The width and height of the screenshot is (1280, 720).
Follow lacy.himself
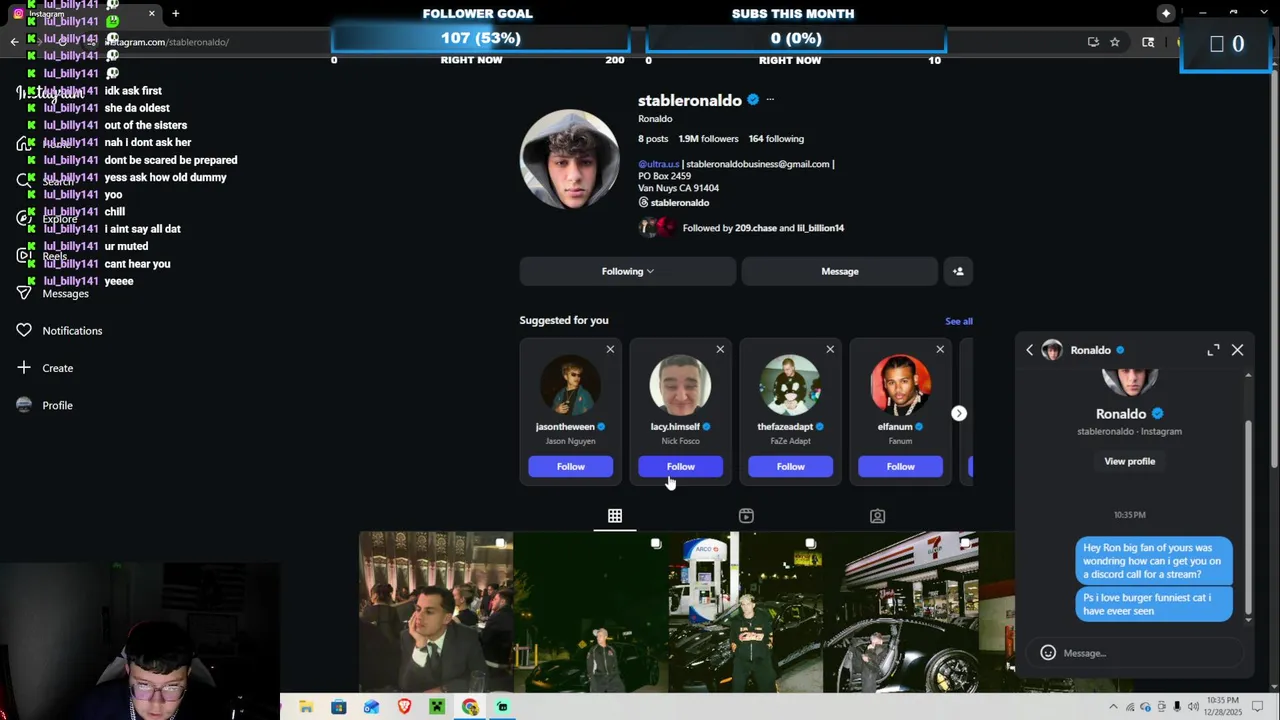click(x=681, y=467)
